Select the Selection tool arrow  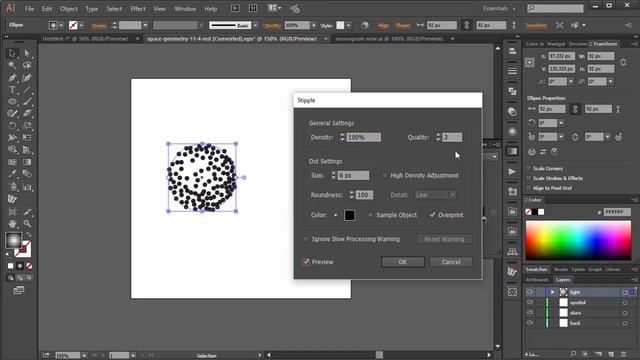[x=12, y=53]
